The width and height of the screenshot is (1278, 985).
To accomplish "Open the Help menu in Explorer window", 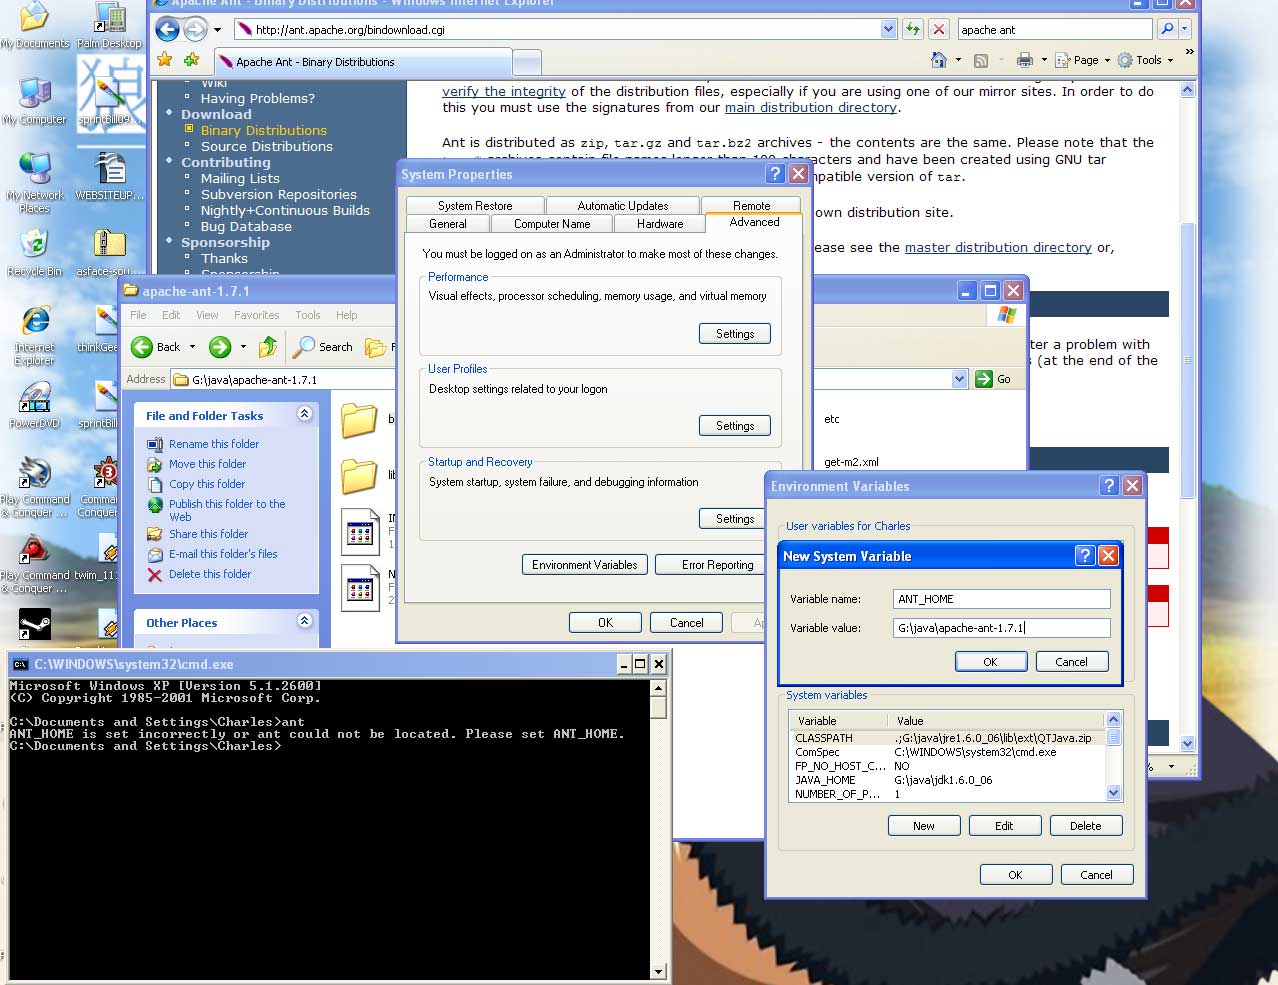I will (x=347, y=315).
